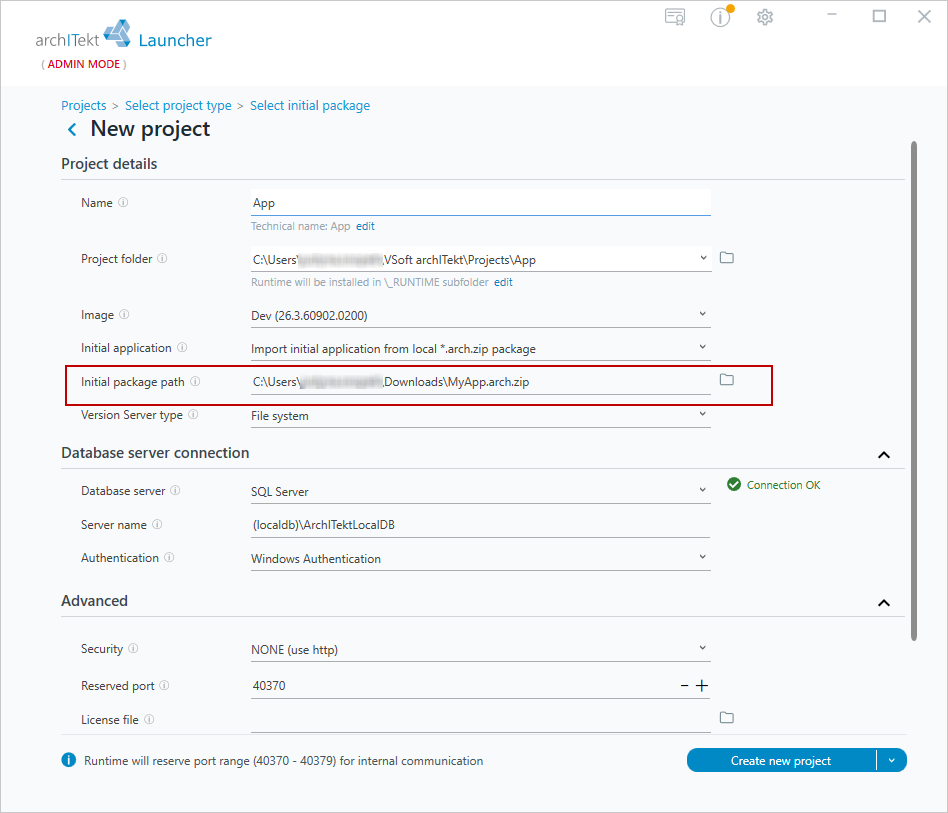Open the Security dropdown
The width and height of the screenshot is (948, 813).
703,649
